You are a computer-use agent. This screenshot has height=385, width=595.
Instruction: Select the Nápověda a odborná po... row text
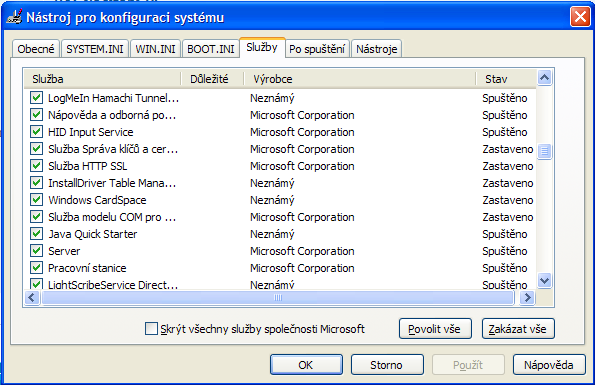pyautogui.click(x=112, y=115)
